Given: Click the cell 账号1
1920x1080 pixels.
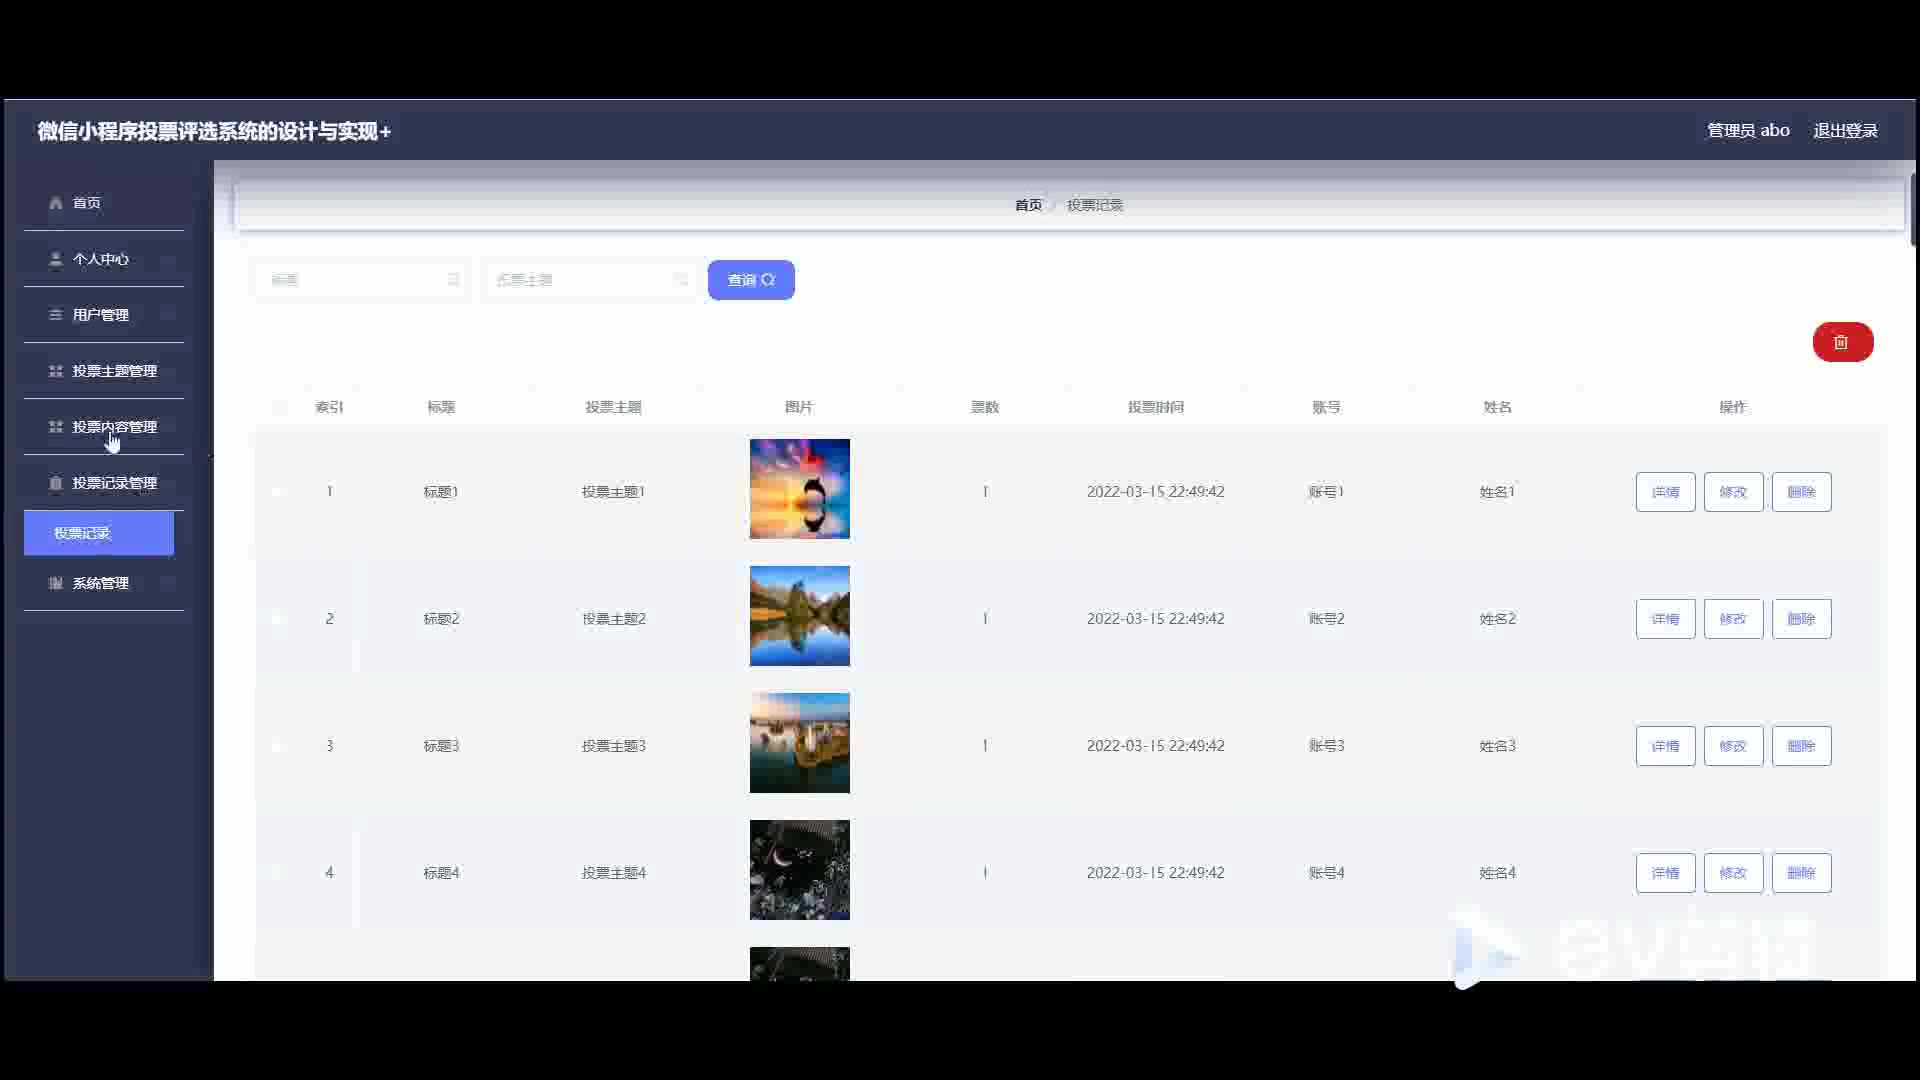Looking at the screenshot, I should tap(1327, 492).
